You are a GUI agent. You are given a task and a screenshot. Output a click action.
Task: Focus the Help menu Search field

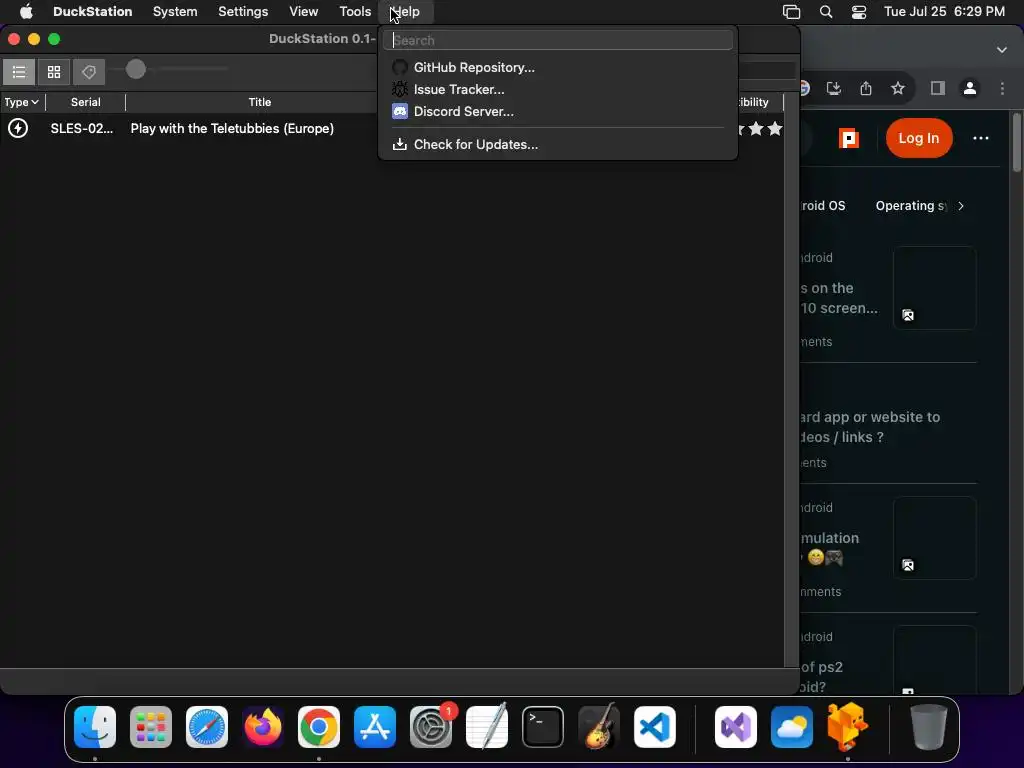558,40
